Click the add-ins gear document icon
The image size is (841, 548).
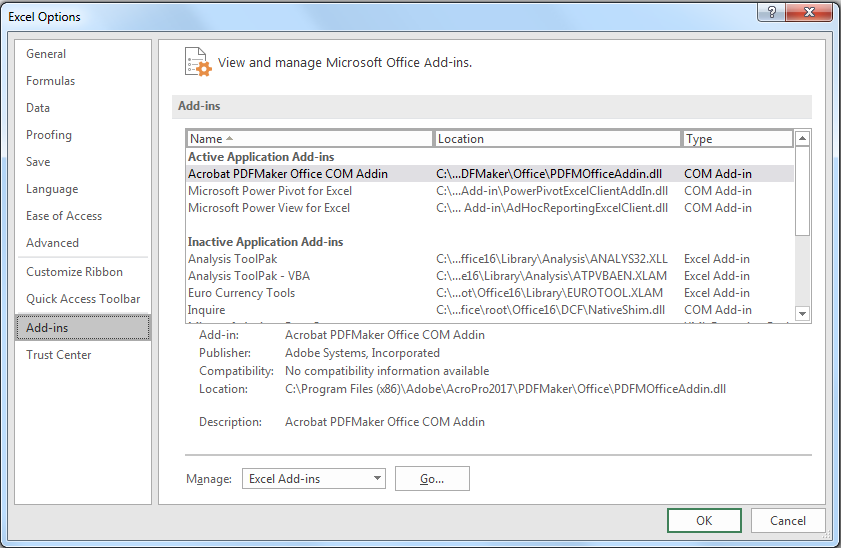point(198,62)
